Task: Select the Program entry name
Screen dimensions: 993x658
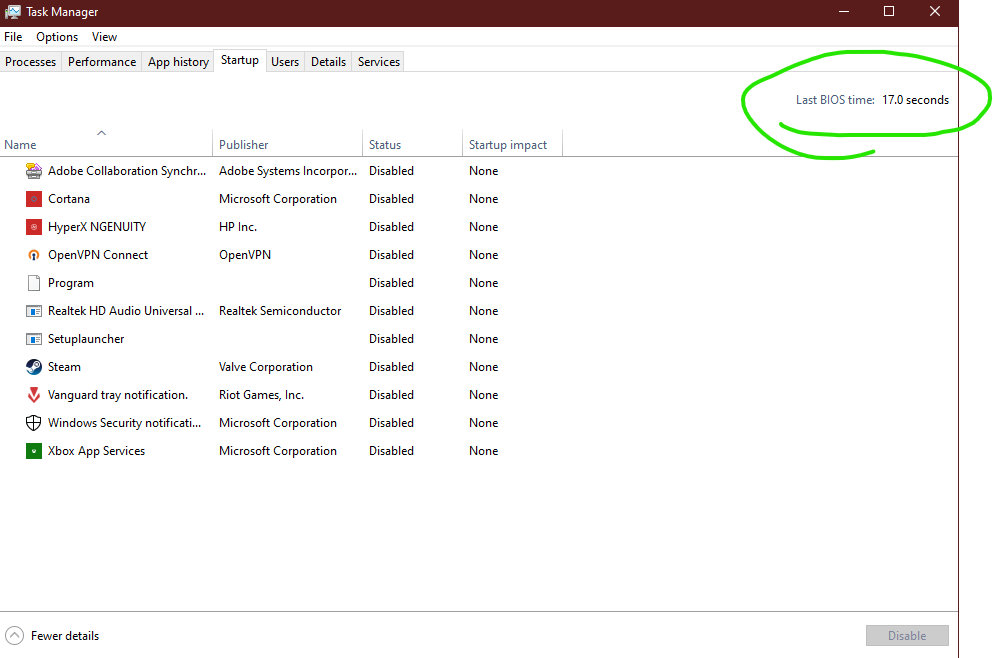Action: point(71,283)
